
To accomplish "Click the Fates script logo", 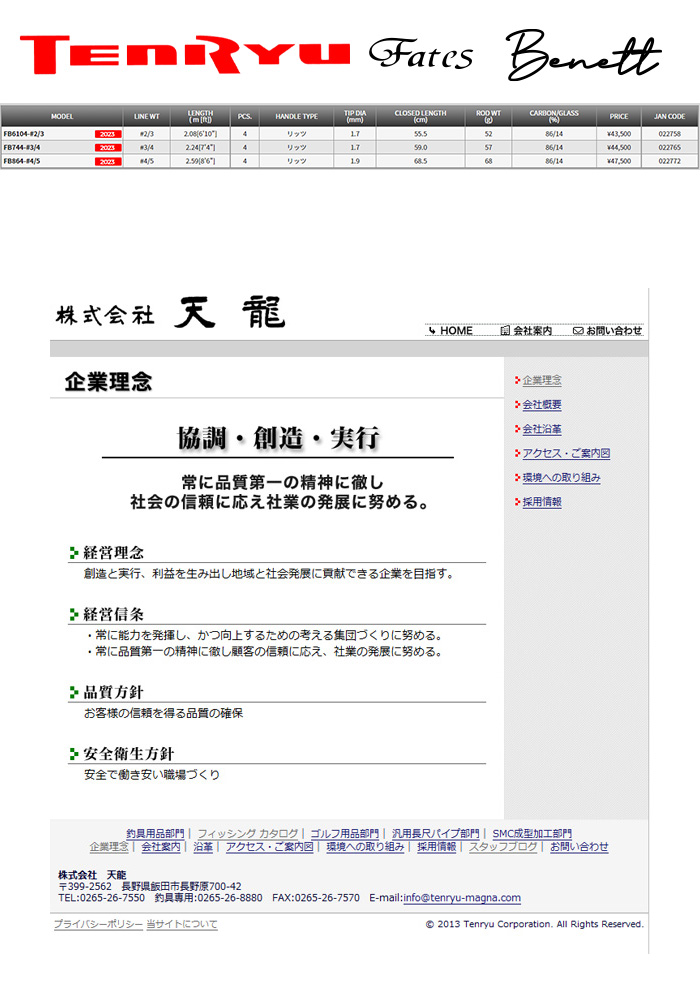I will point(421,54).
